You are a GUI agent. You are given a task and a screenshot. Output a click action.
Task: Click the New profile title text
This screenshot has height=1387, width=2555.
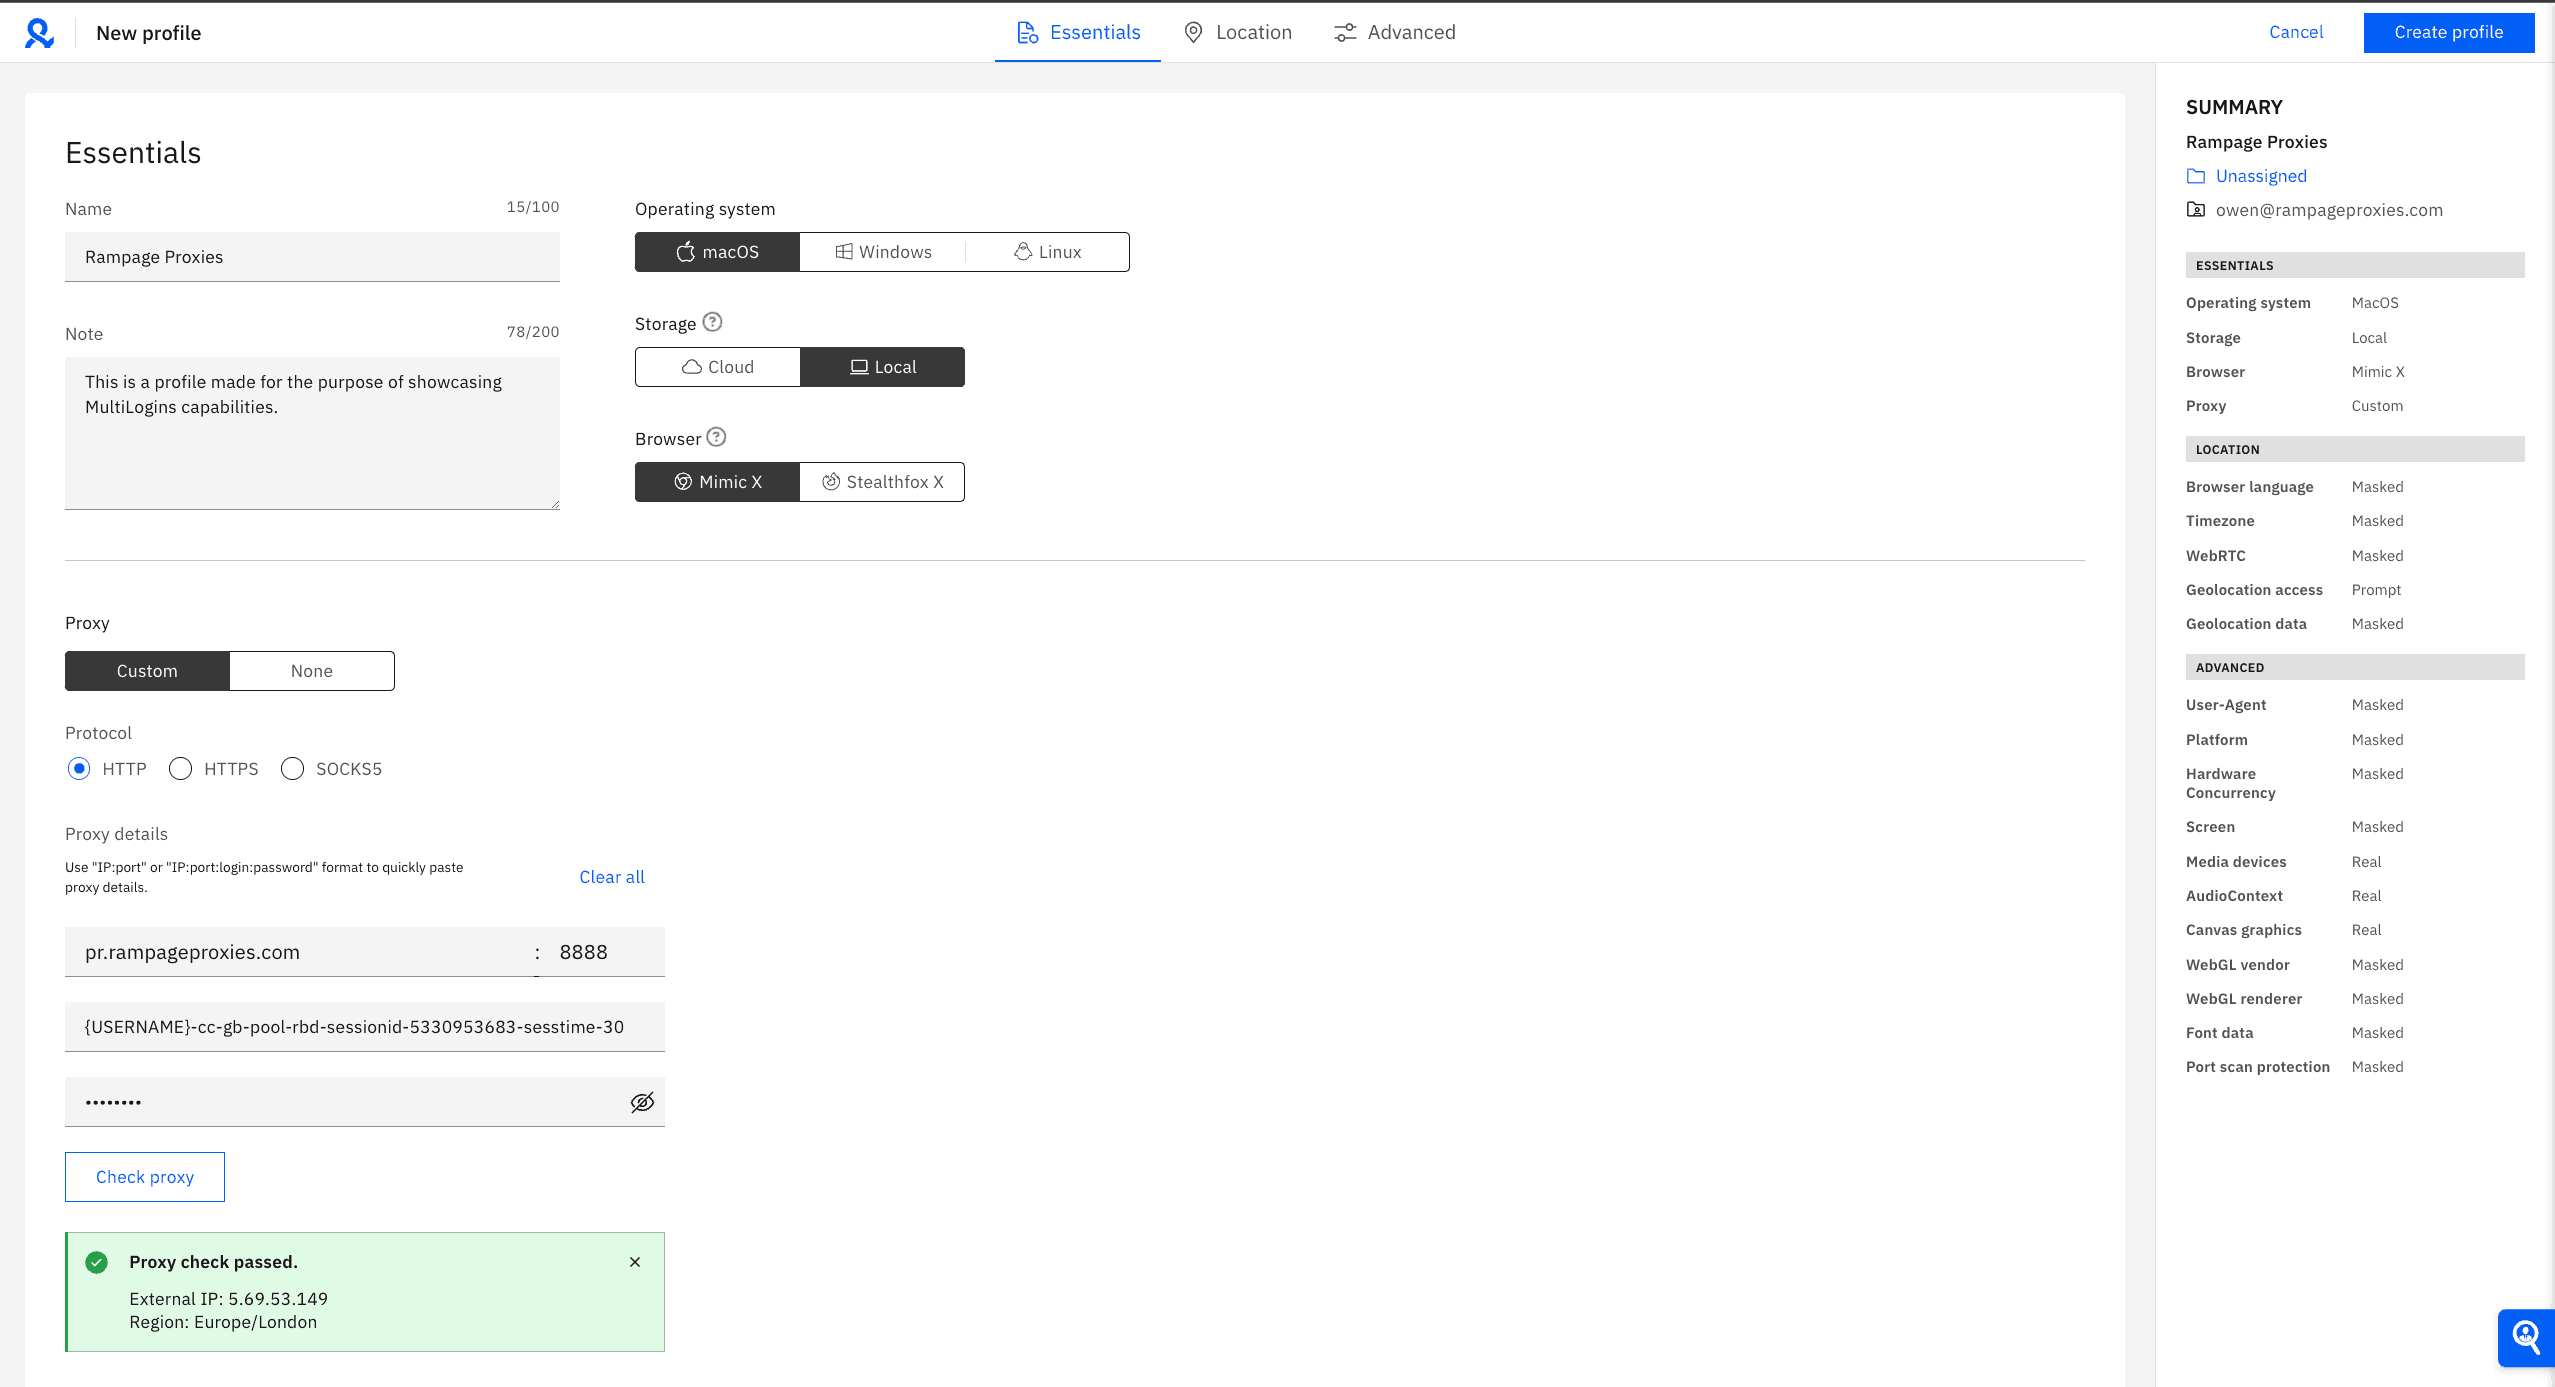[x=149, y=33]
